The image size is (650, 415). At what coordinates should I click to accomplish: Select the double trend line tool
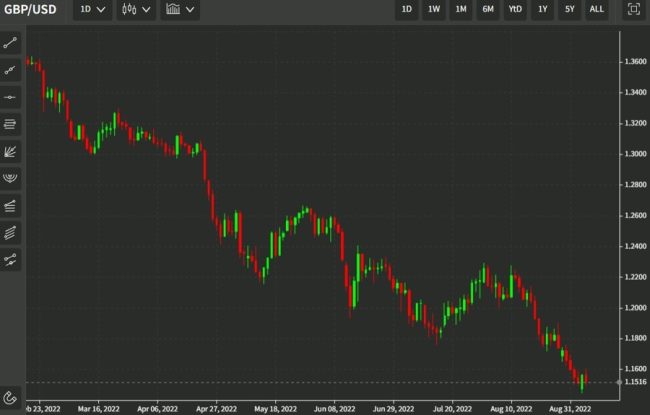(x=10, y=260)
